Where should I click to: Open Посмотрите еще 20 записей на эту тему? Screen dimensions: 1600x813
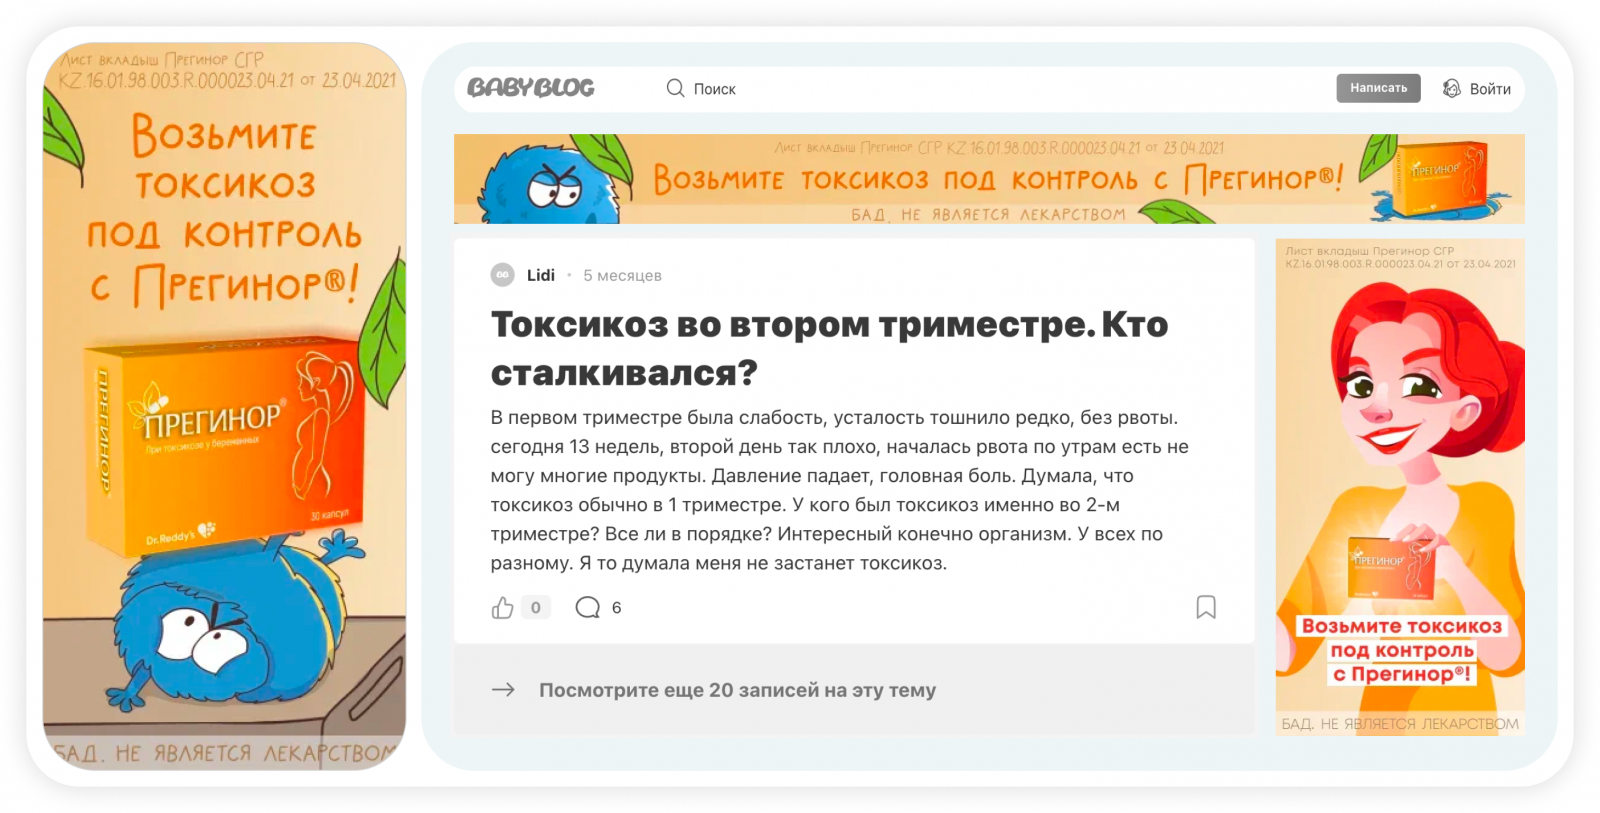(738, 690)
